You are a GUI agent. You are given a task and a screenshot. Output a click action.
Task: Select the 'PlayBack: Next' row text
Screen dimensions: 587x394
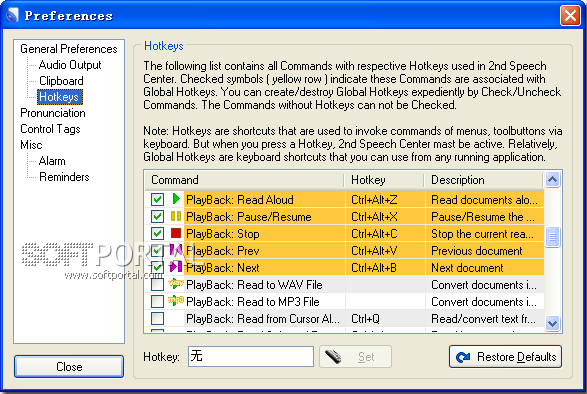[222, 267]
